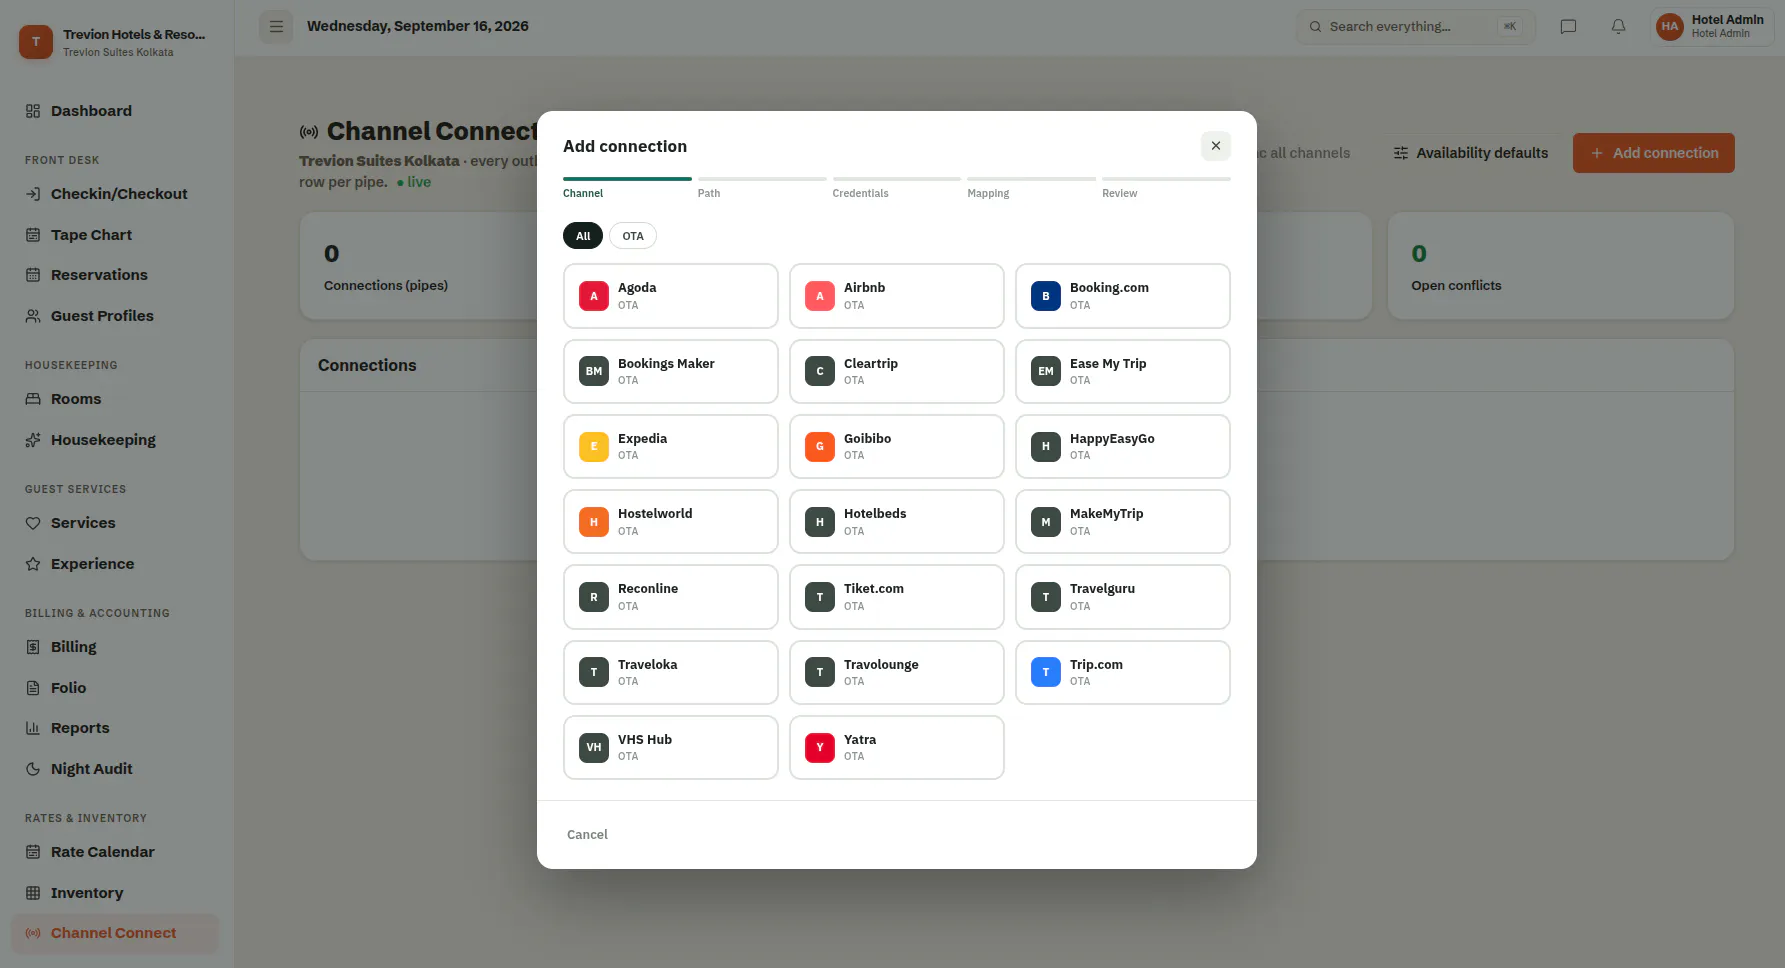Choose Hostelworld channel icon
The width and height of the screenshot is (1785, 968).
click(594, 522)
